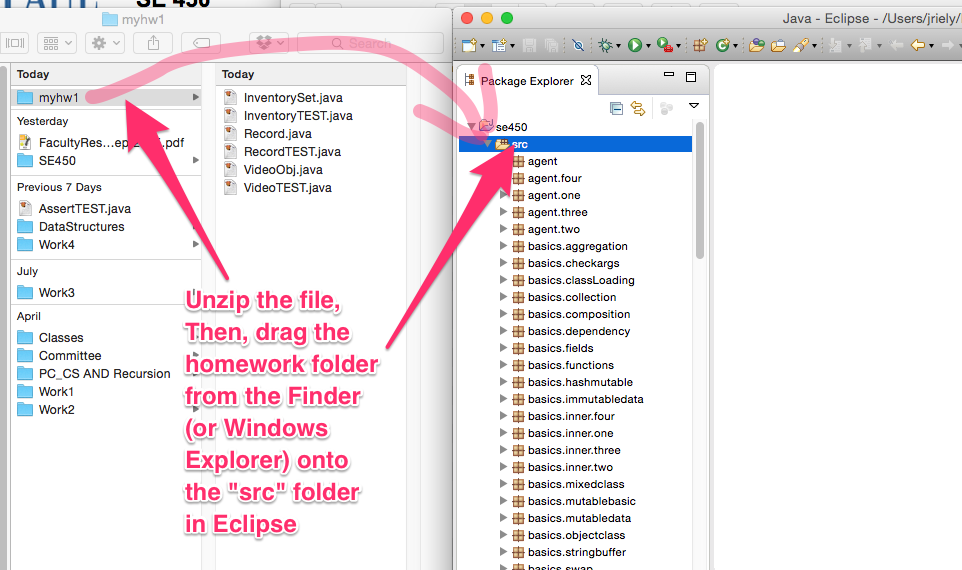Switch Finder to Cover Flow view
The height and width of the screenshot is (570, 962).
click(x=16, y=43)
